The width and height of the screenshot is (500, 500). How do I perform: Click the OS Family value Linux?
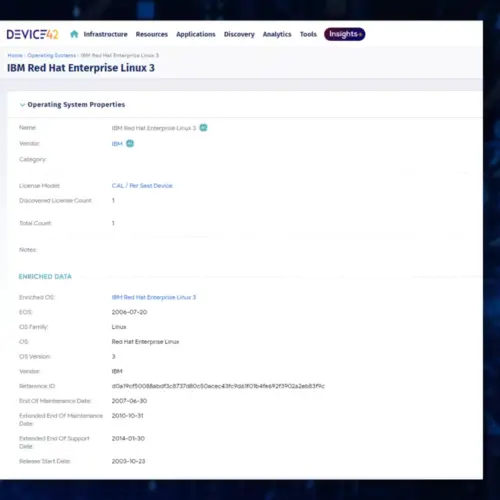[x=119, y=327]
